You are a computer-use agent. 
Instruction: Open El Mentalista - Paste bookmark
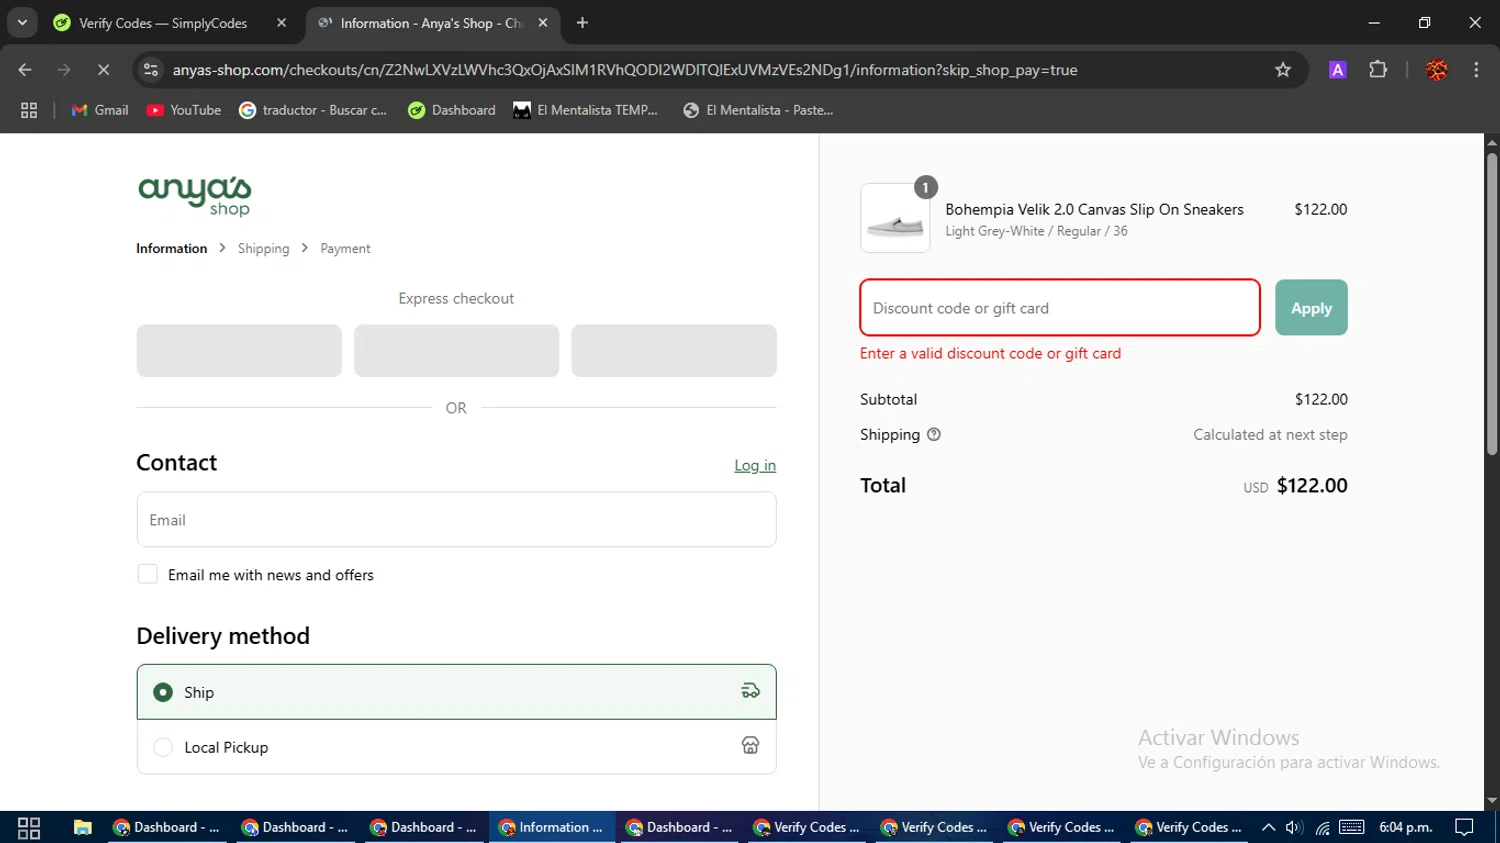tap(758, 110)
